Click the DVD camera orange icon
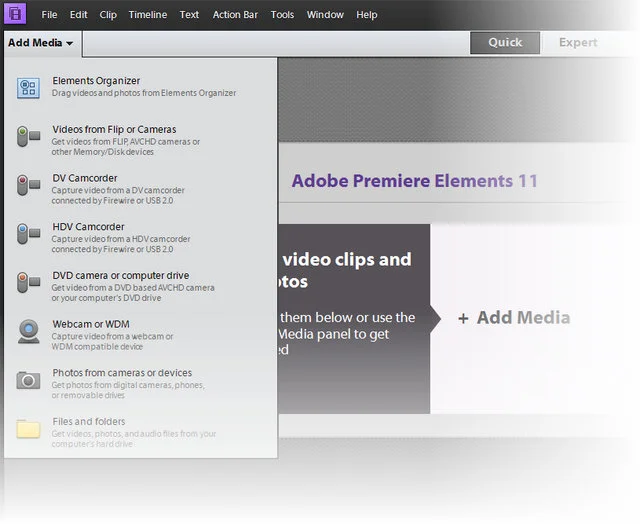The width and height of the screenshot is (640, 524). point(28,282)
